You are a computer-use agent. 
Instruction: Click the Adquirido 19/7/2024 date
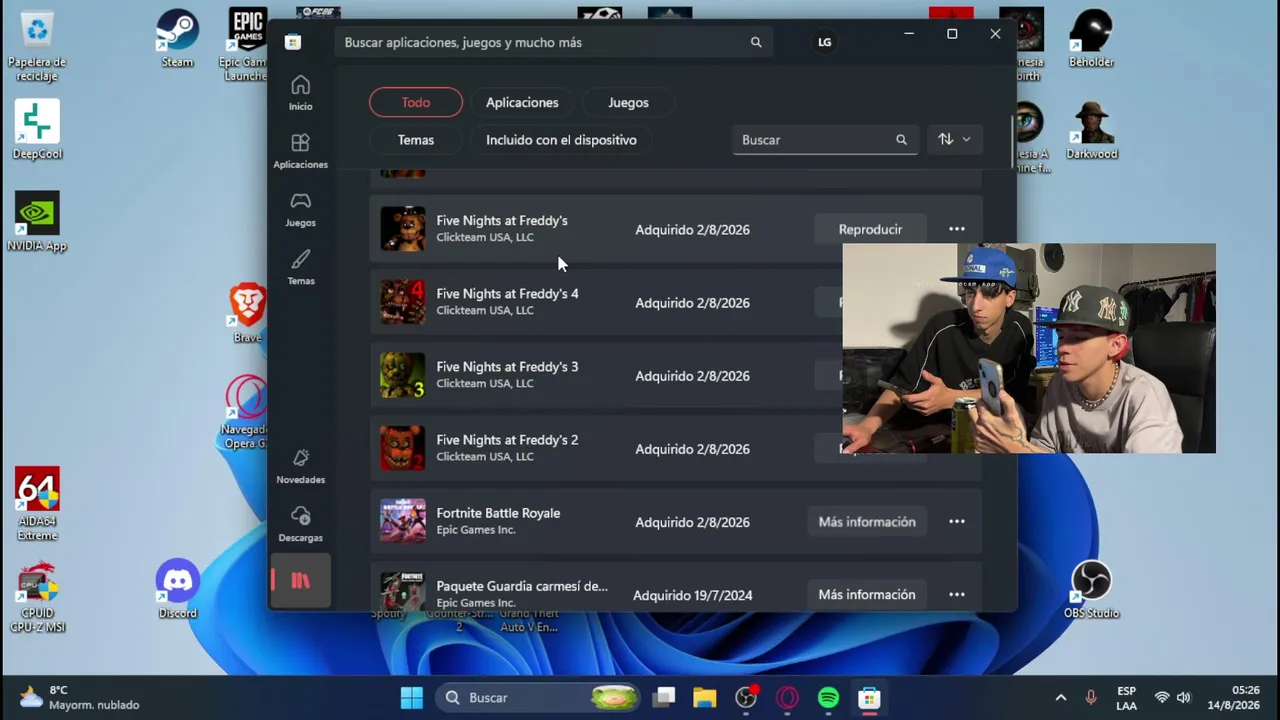click(x=692, y=595)
